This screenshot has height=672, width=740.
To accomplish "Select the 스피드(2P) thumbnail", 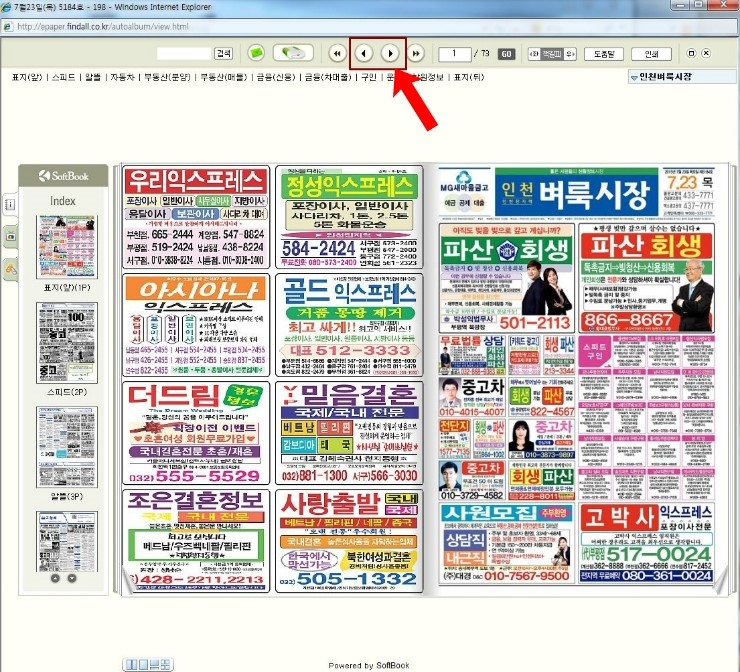I will click(67, 343).
